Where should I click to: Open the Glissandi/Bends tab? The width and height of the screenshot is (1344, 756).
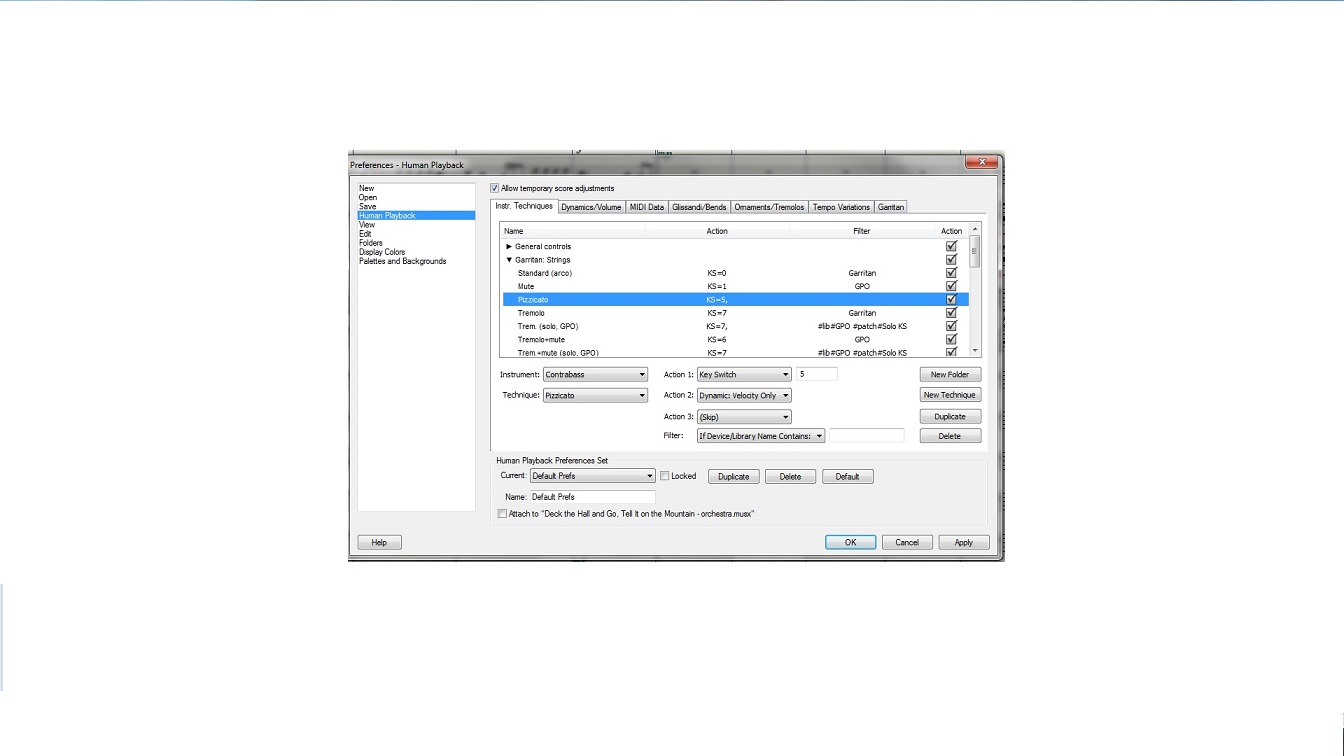pyautogui.click(x=699, y=207)
